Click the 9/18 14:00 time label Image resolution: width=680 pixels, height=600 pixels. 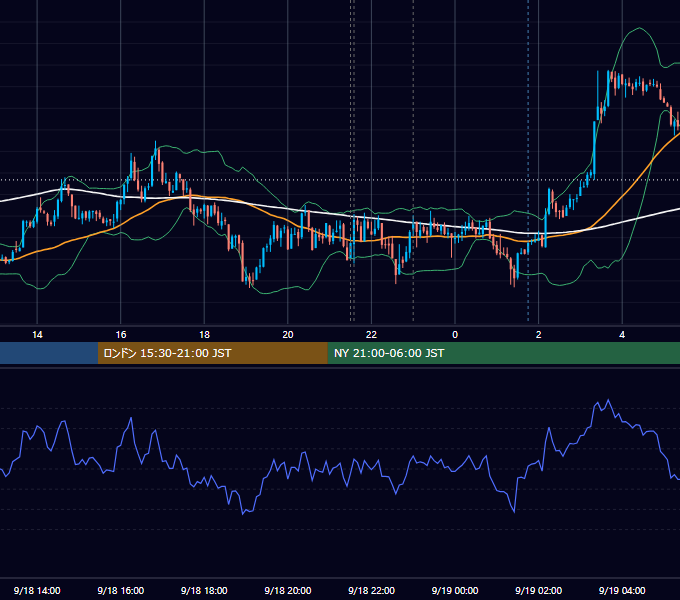point(37,590)
